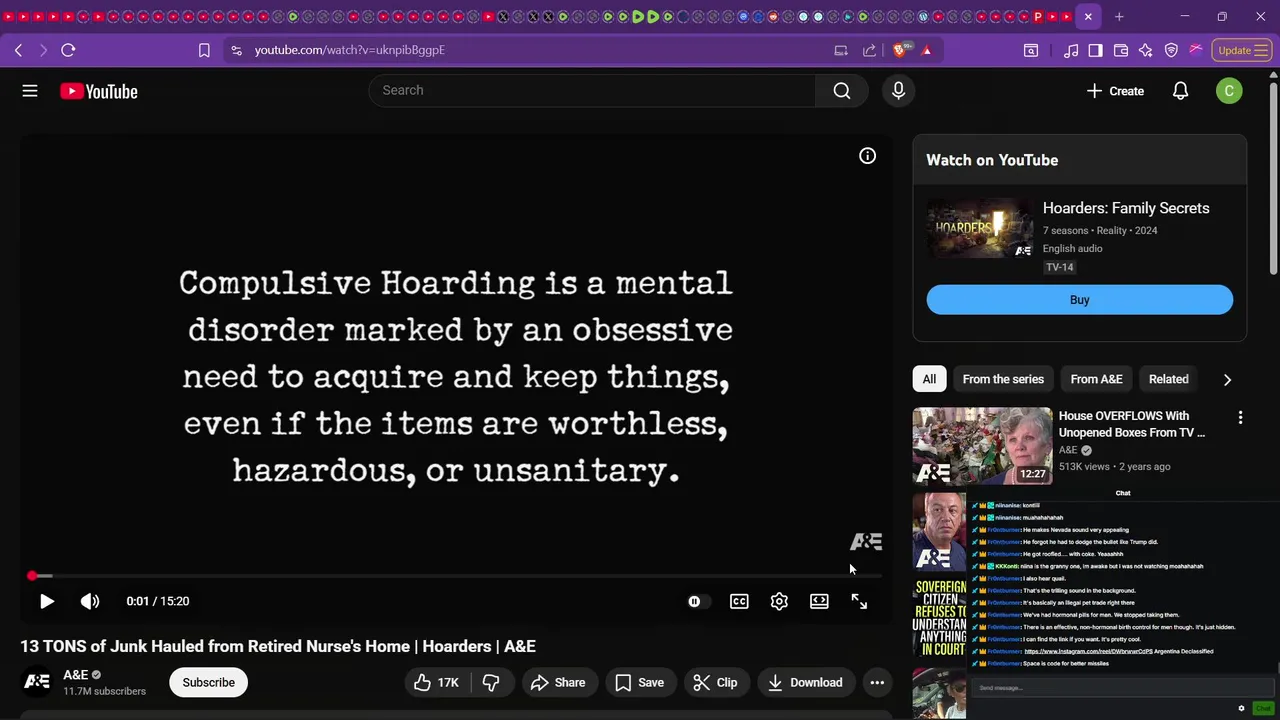Reload the page
Viewport: 1280px width, 720px height.
click(68, 50)
